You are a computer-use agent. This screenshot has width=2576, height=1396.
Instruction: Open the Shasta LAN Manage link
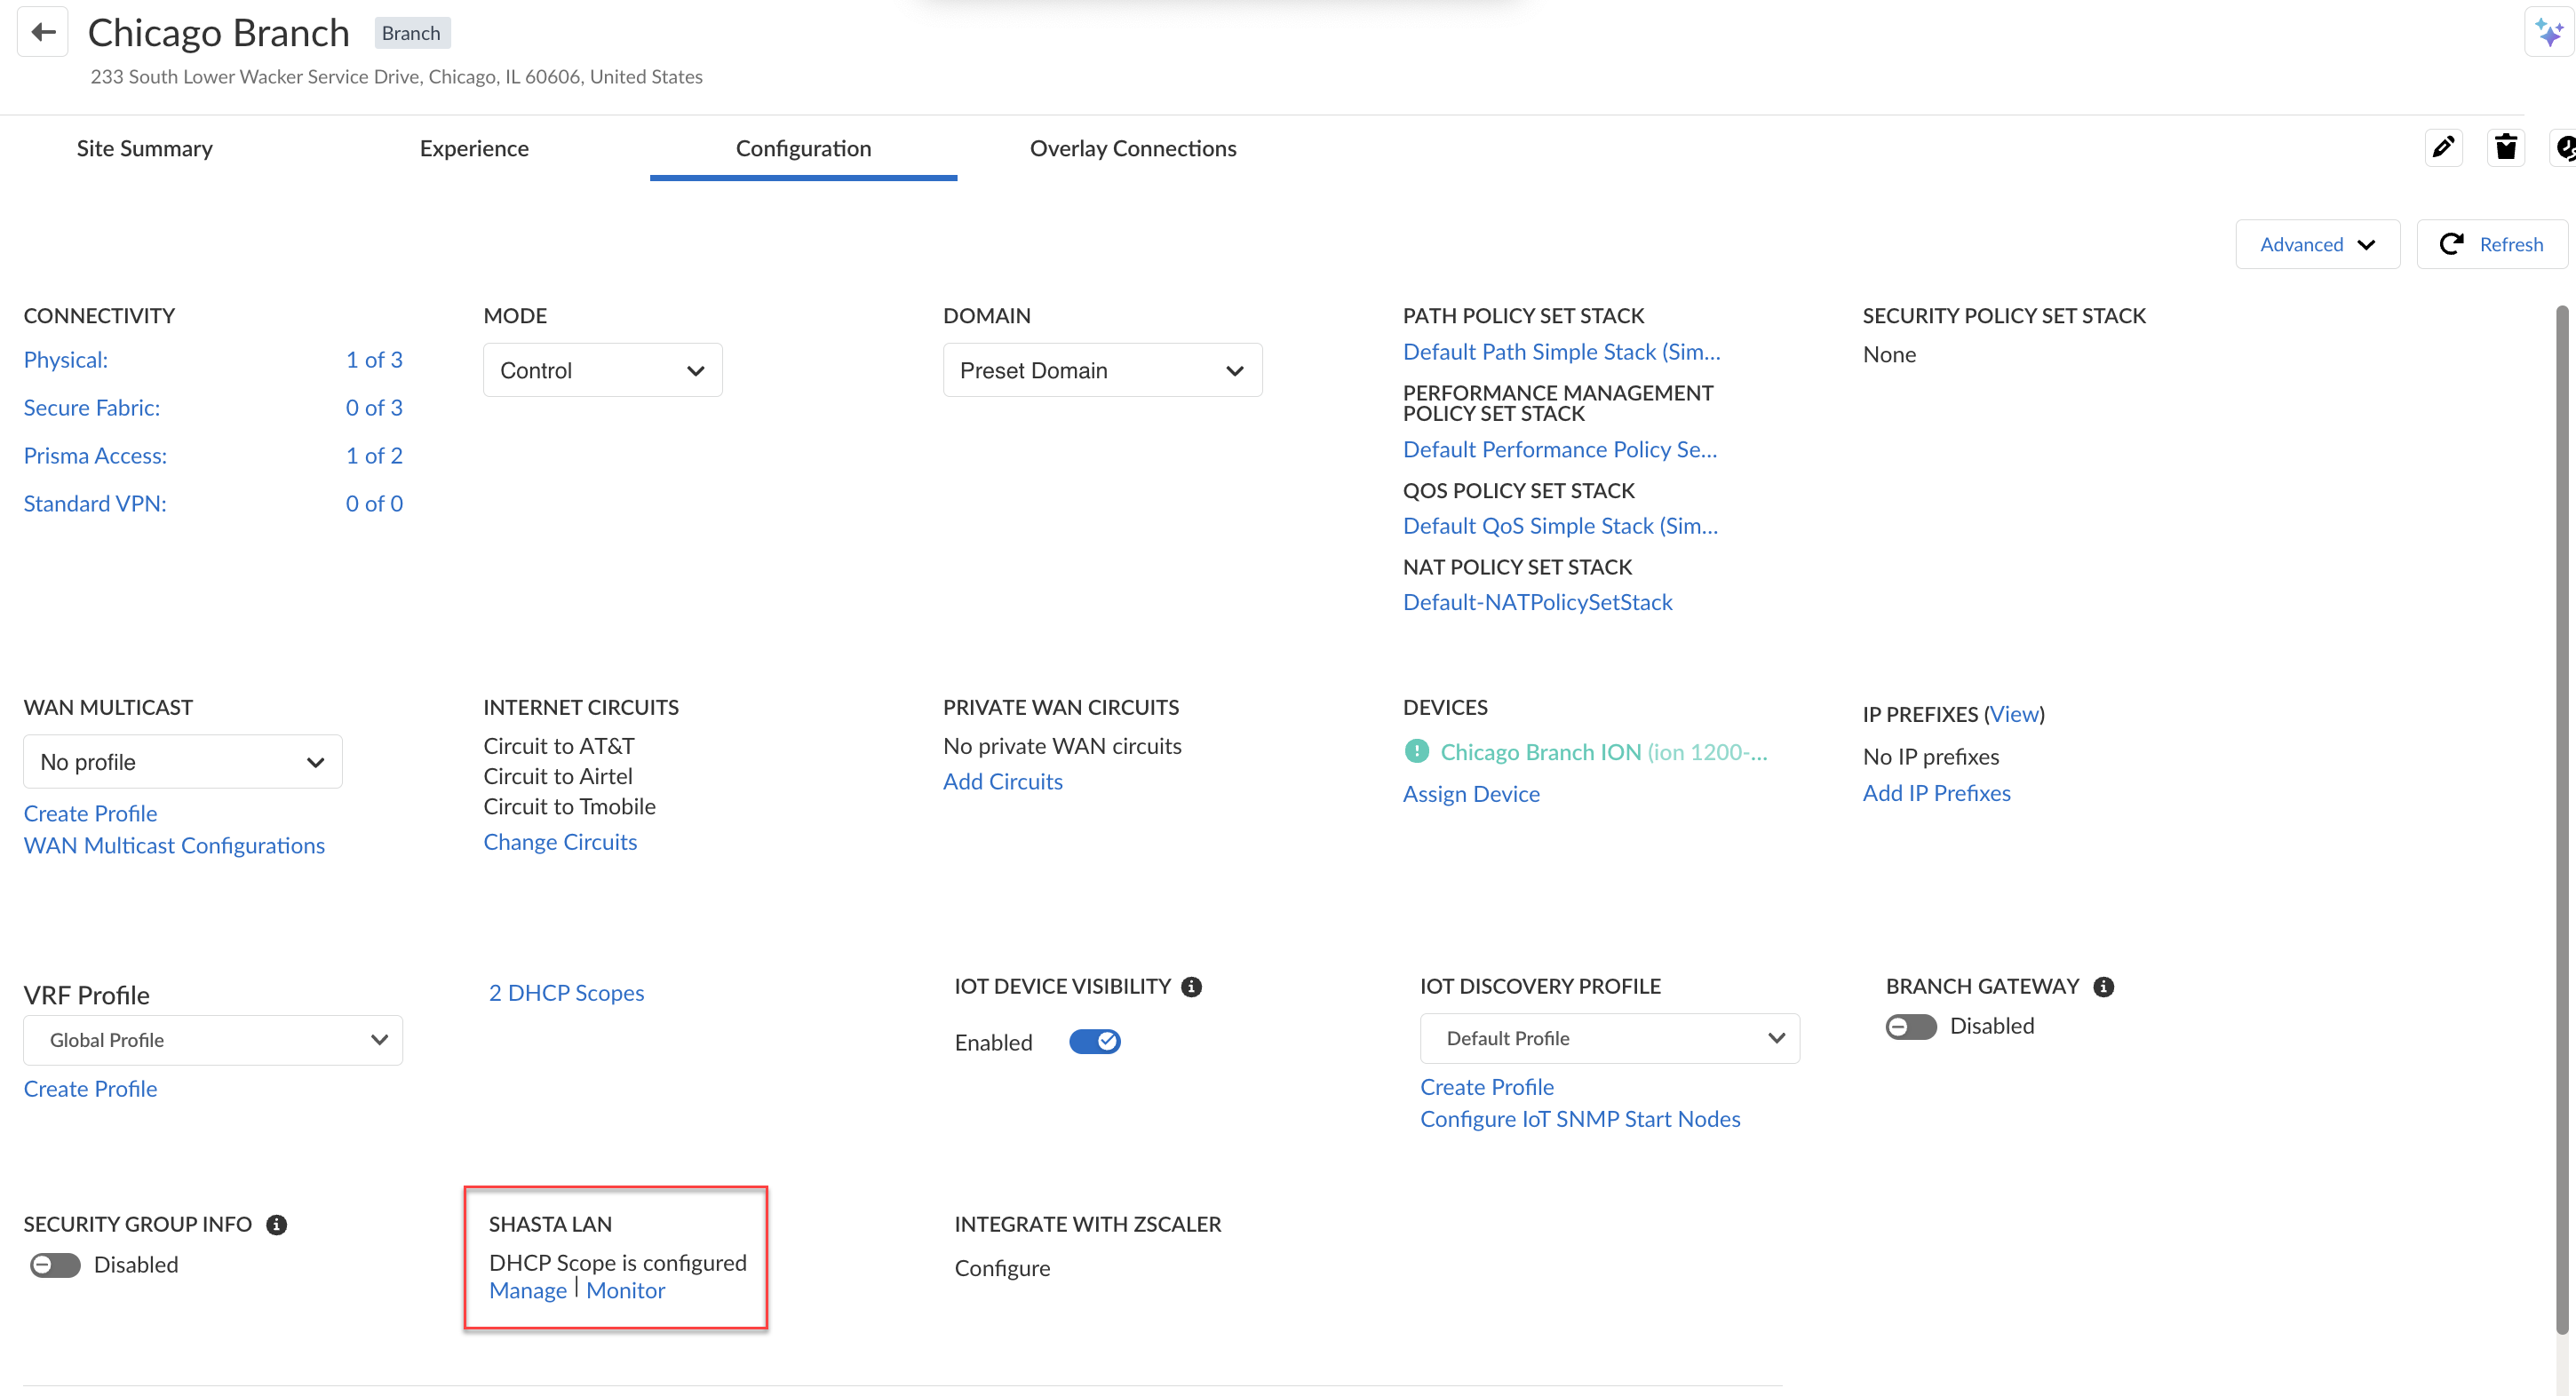pos(528,1290)
